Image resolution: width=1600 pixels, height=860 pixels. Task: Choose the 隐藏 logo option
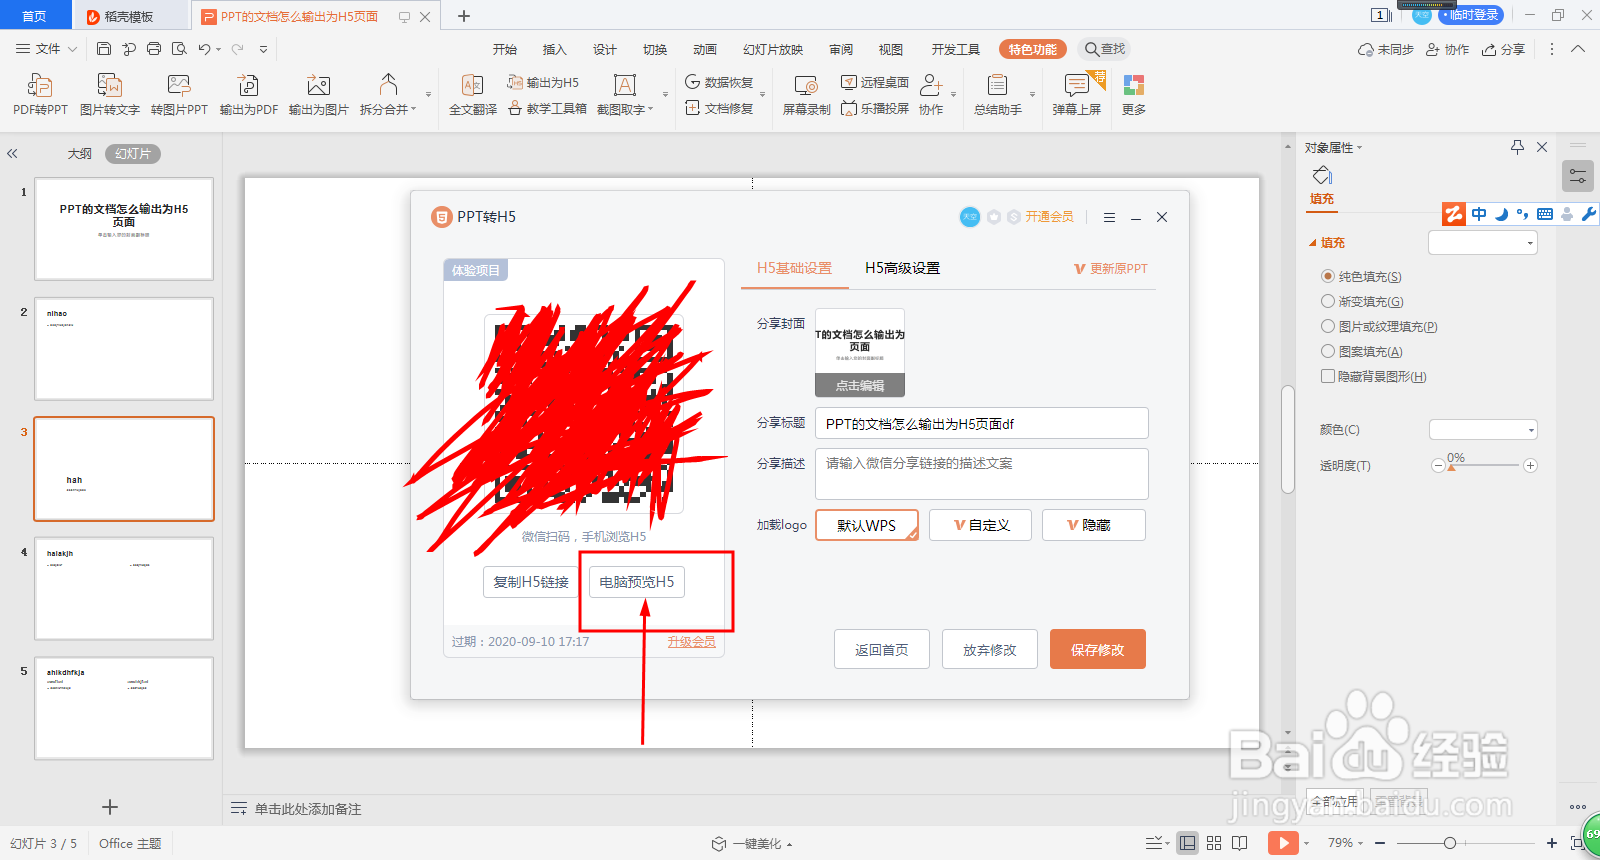point(1093,525)
